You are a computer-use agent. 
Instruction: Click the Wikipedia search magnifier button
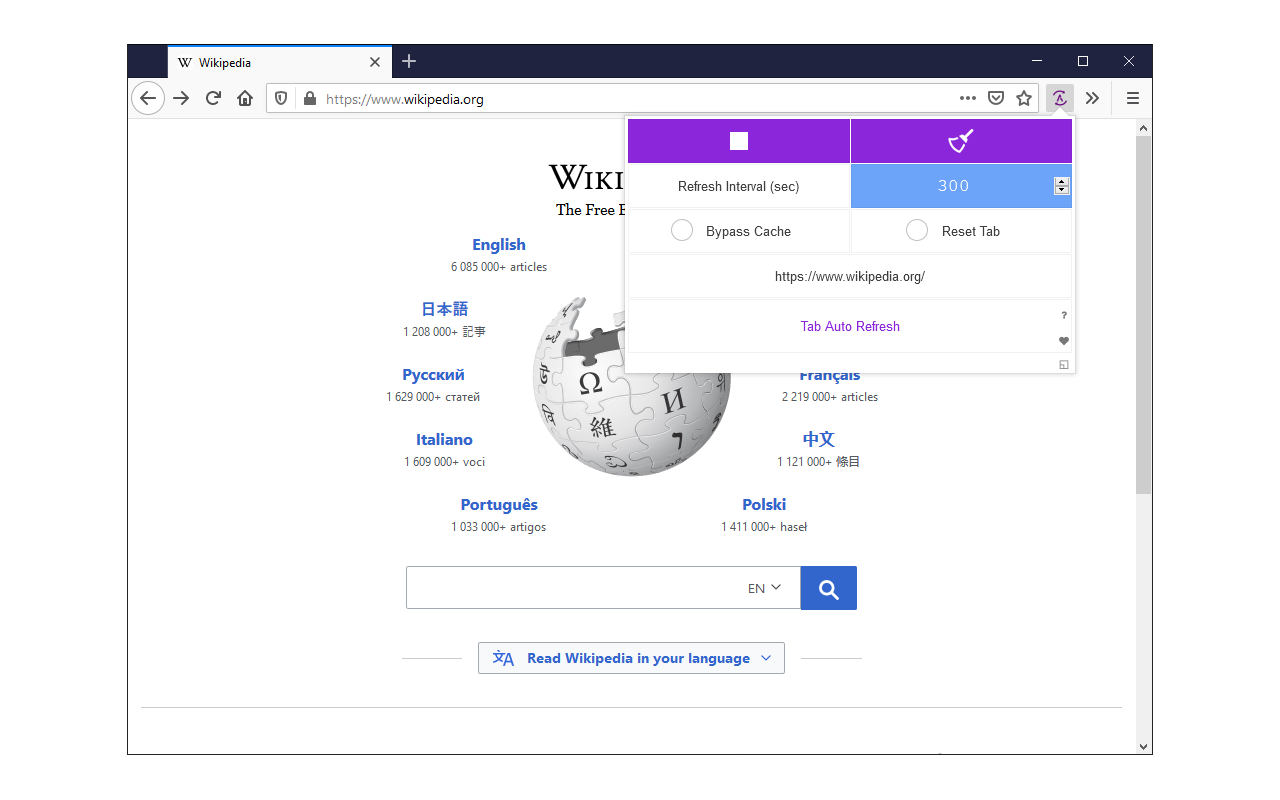828,588
